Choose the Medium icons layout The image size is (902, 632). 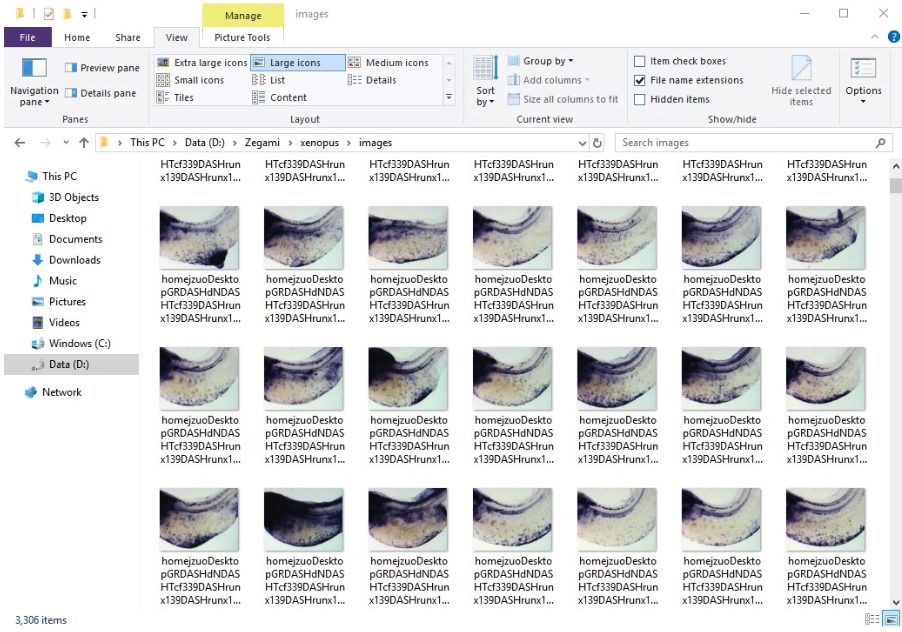[x=388, y=63]
